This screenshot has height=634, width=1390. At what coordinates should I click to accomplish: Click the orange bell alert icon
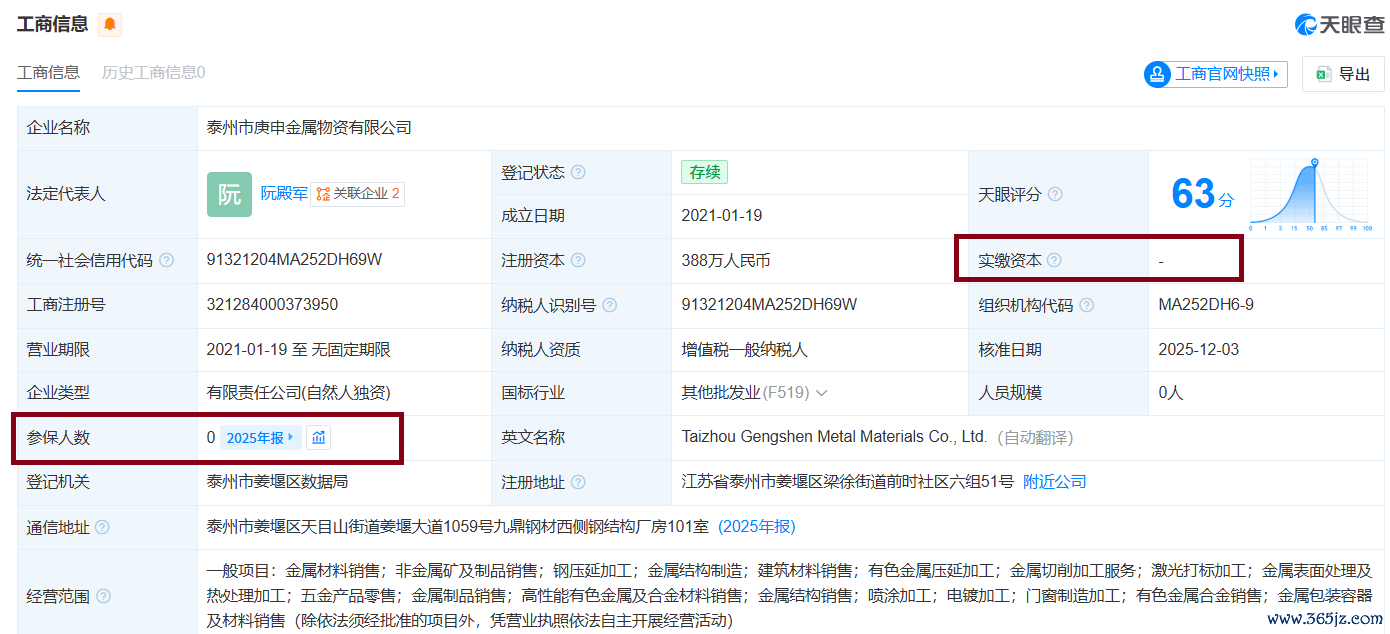(110, 24)
